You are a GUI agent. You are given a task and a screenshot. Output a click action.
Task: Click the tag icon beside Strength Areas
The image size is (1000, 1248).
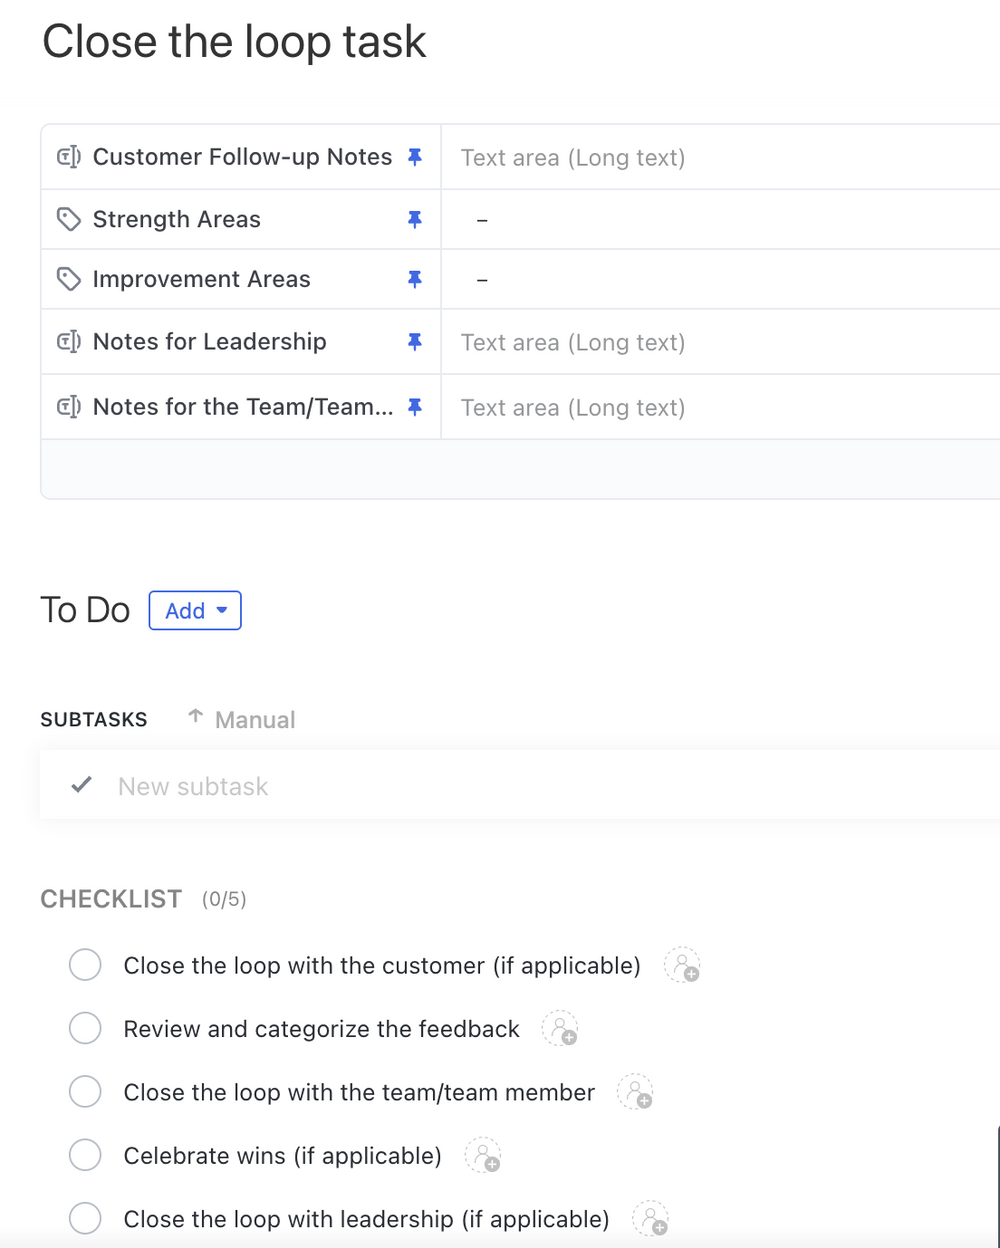point(68,219)
